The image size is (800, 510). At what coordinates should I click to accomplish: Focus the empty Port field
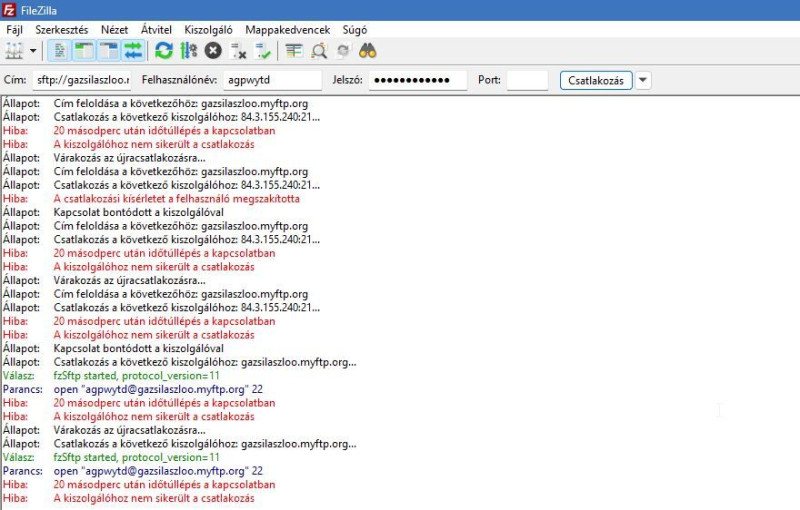528,80
